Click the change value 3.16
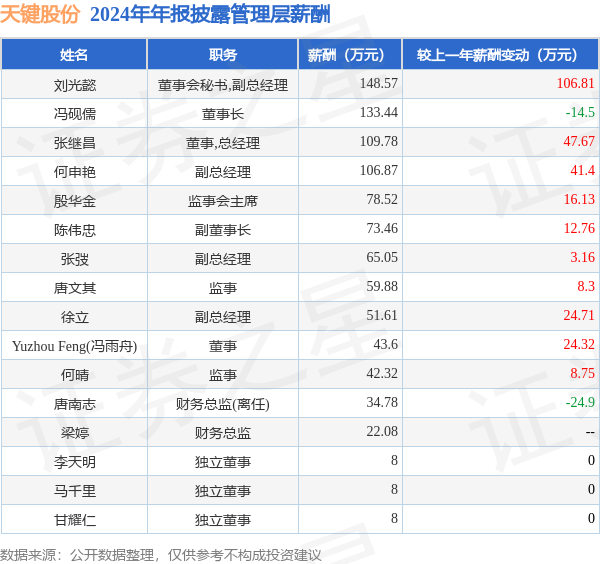The image size is (600, 564). (582, 257)
